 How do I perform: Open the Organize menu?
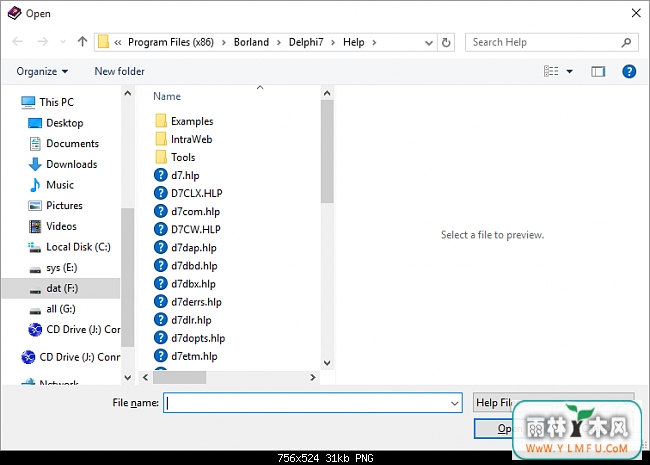[x=42, y=71]
